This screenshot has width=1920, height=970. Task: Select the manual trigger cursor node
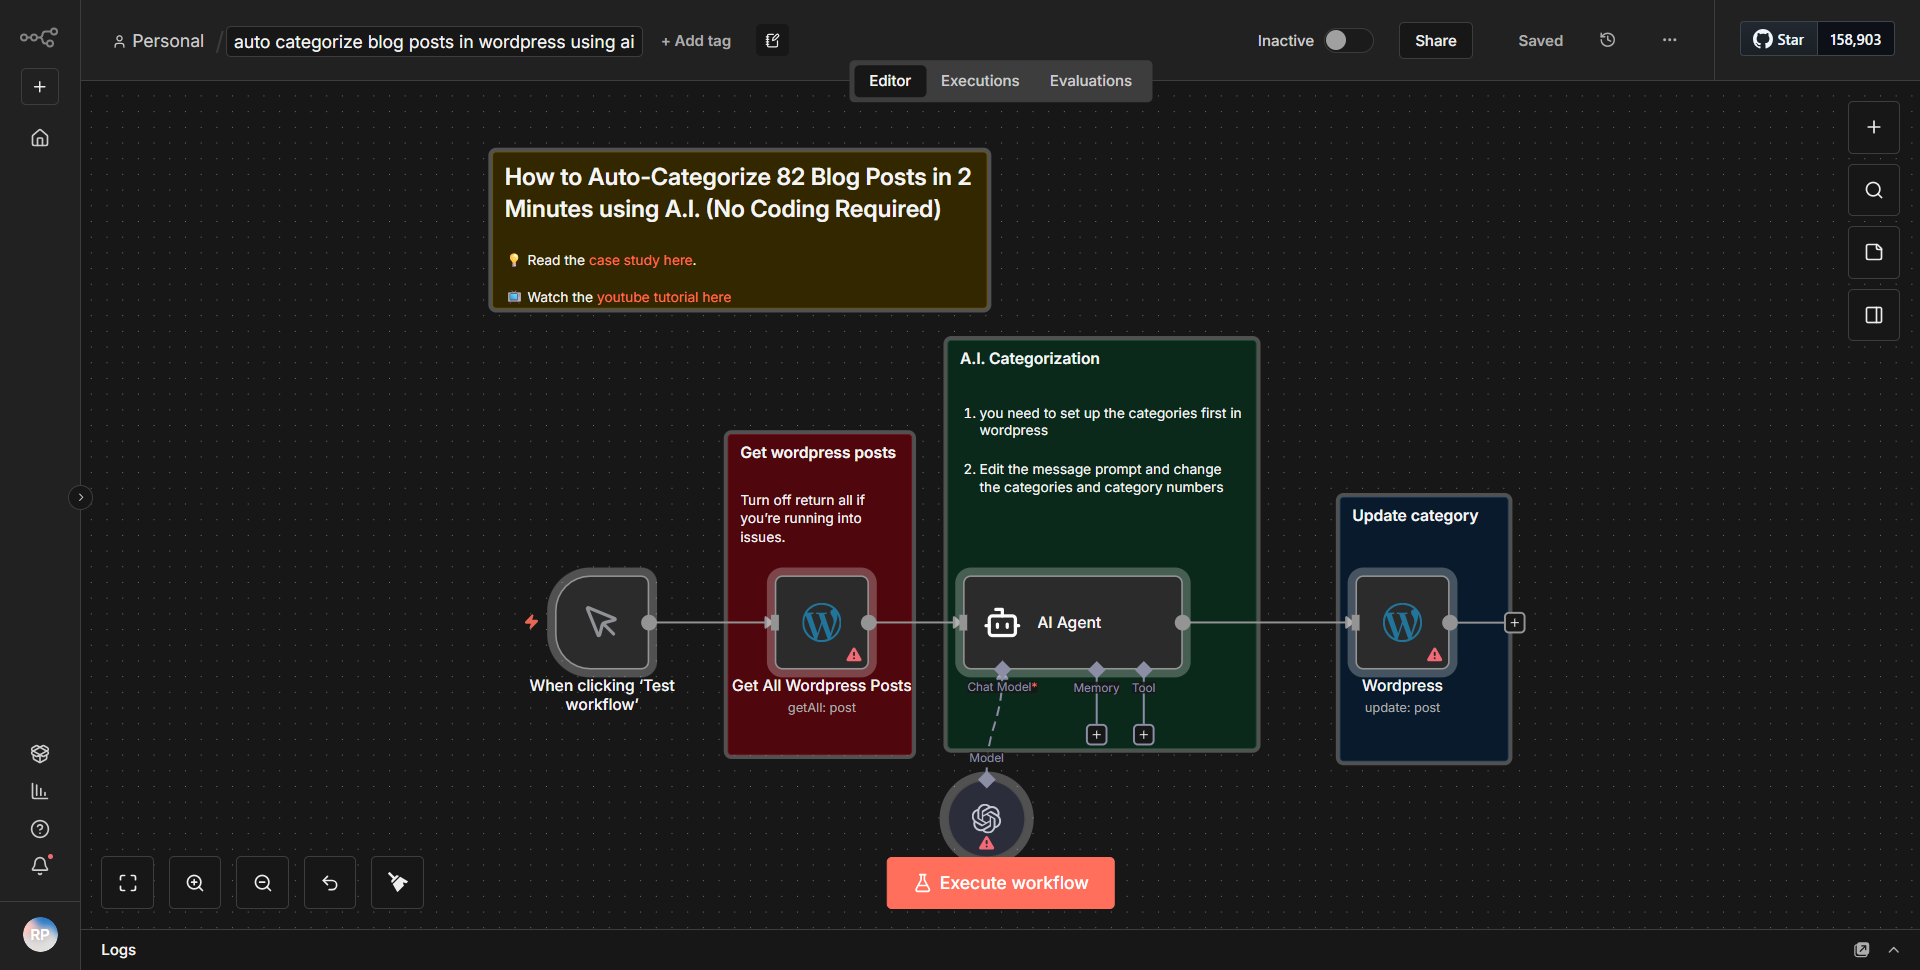(x=602, y=622)
